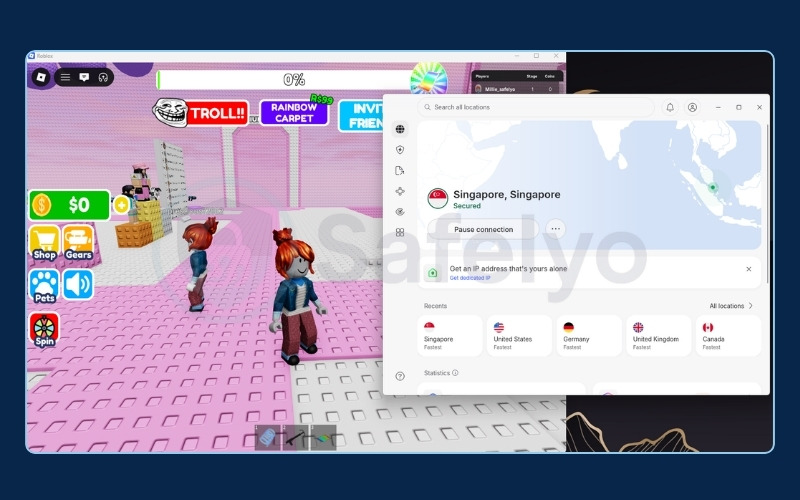Click the Pause connection button
Viewport: 800px width, 500px height.
483,229
